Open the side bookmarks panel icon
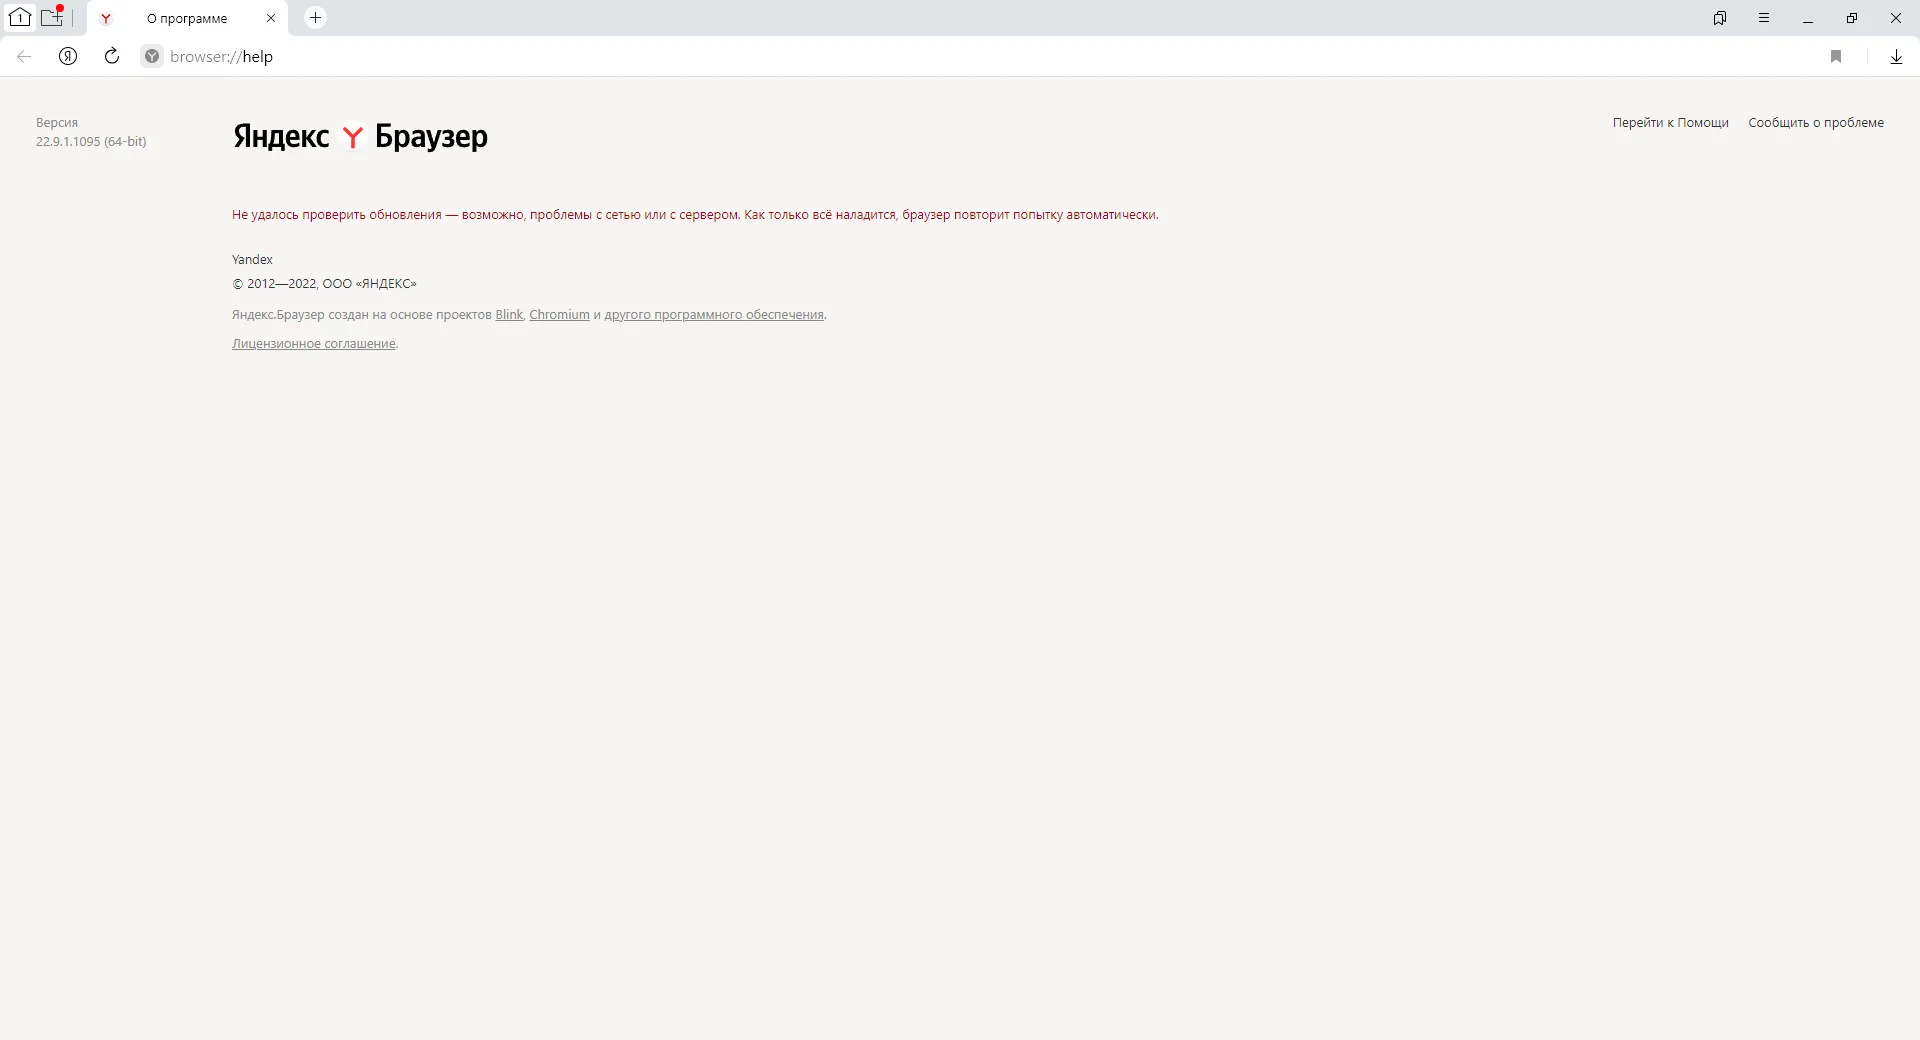This screenshot has width=1920, height=1040. pos(1720,18)
